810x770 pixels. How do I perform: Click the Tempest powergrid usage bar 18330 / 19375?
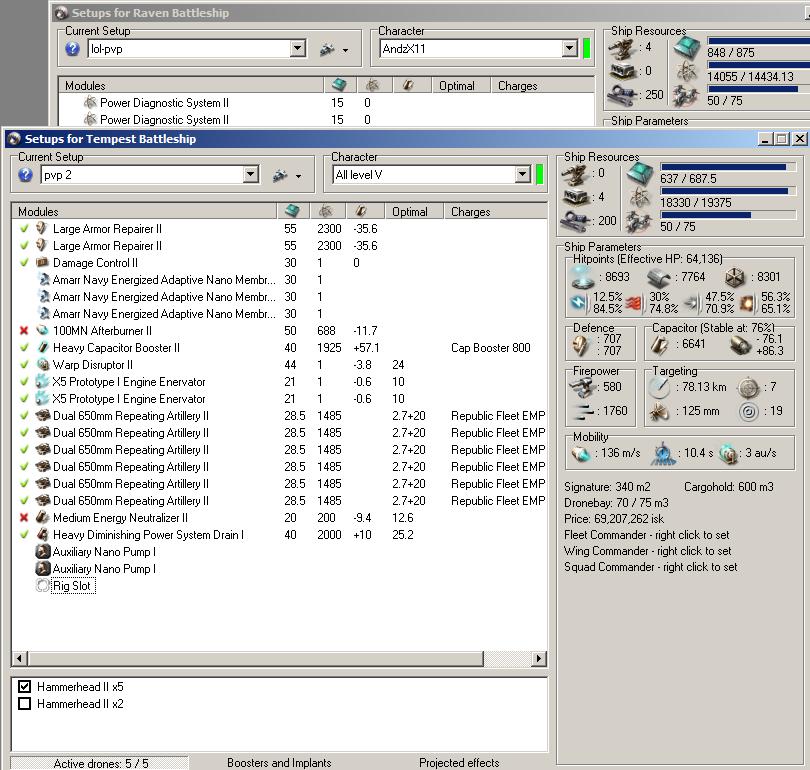click(728, 191)
